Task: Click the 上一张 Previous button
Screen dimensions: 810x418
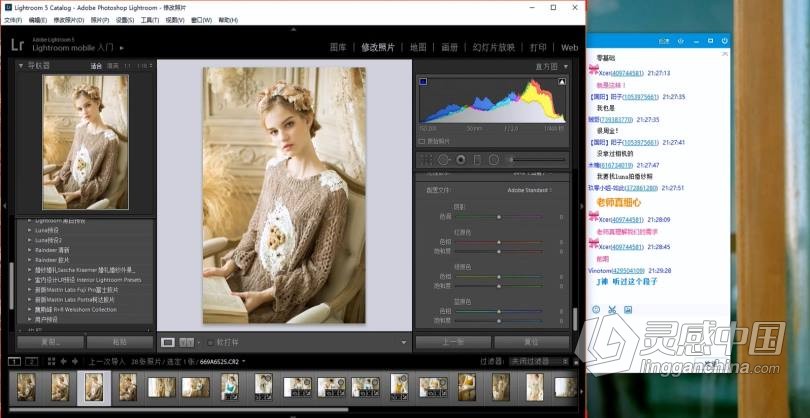Action: (x=453, y=342)
